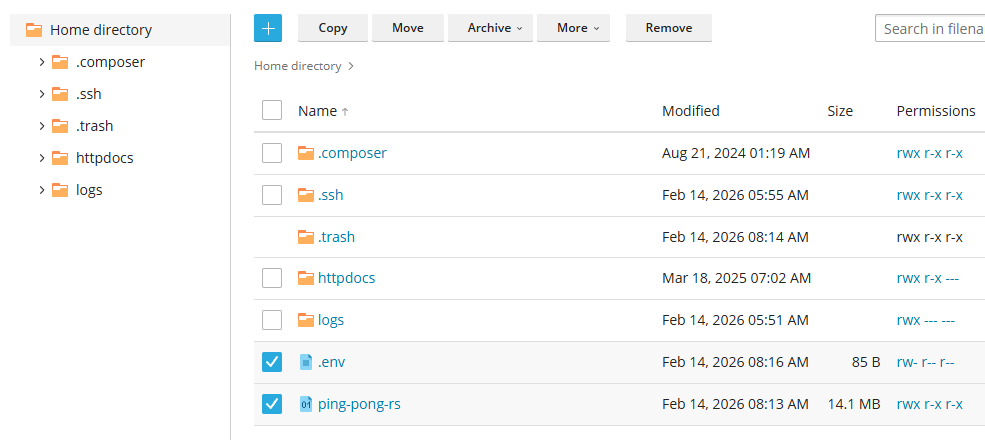
Task: Click the .env file icon
Action: point(306,362)
